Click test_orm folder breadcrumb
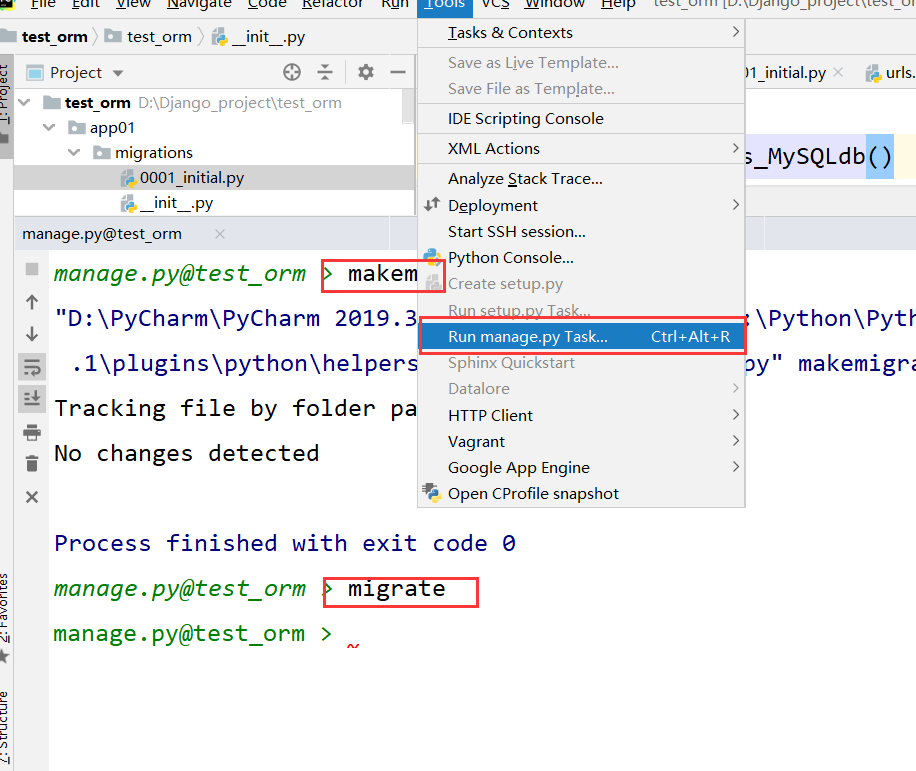Viewport: 916px width, 771px height. point(148,37)
